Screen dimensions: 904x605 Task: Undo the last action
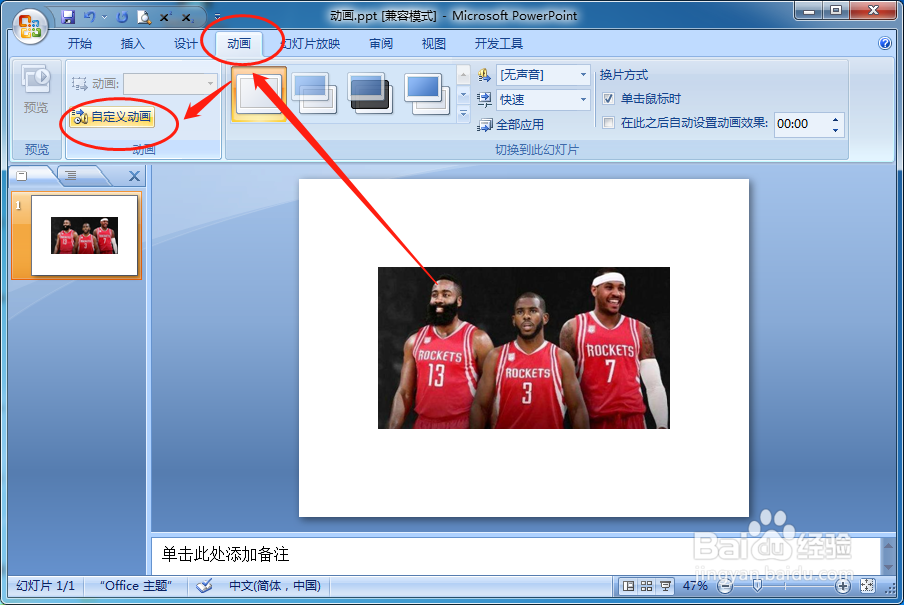tap(89, 17)
